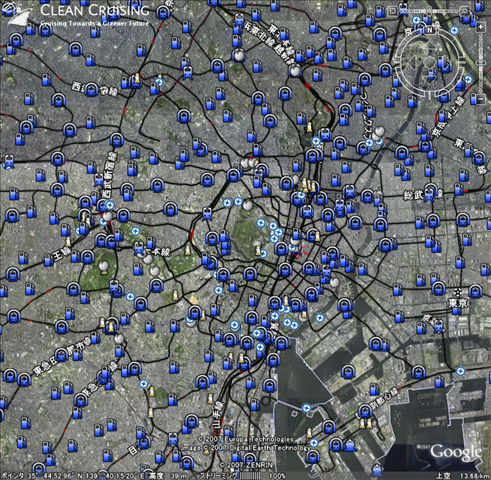Select the blue star marker below 西武新宿線 label
This screenshot has height=480, width=491.
tap(109, 205)
